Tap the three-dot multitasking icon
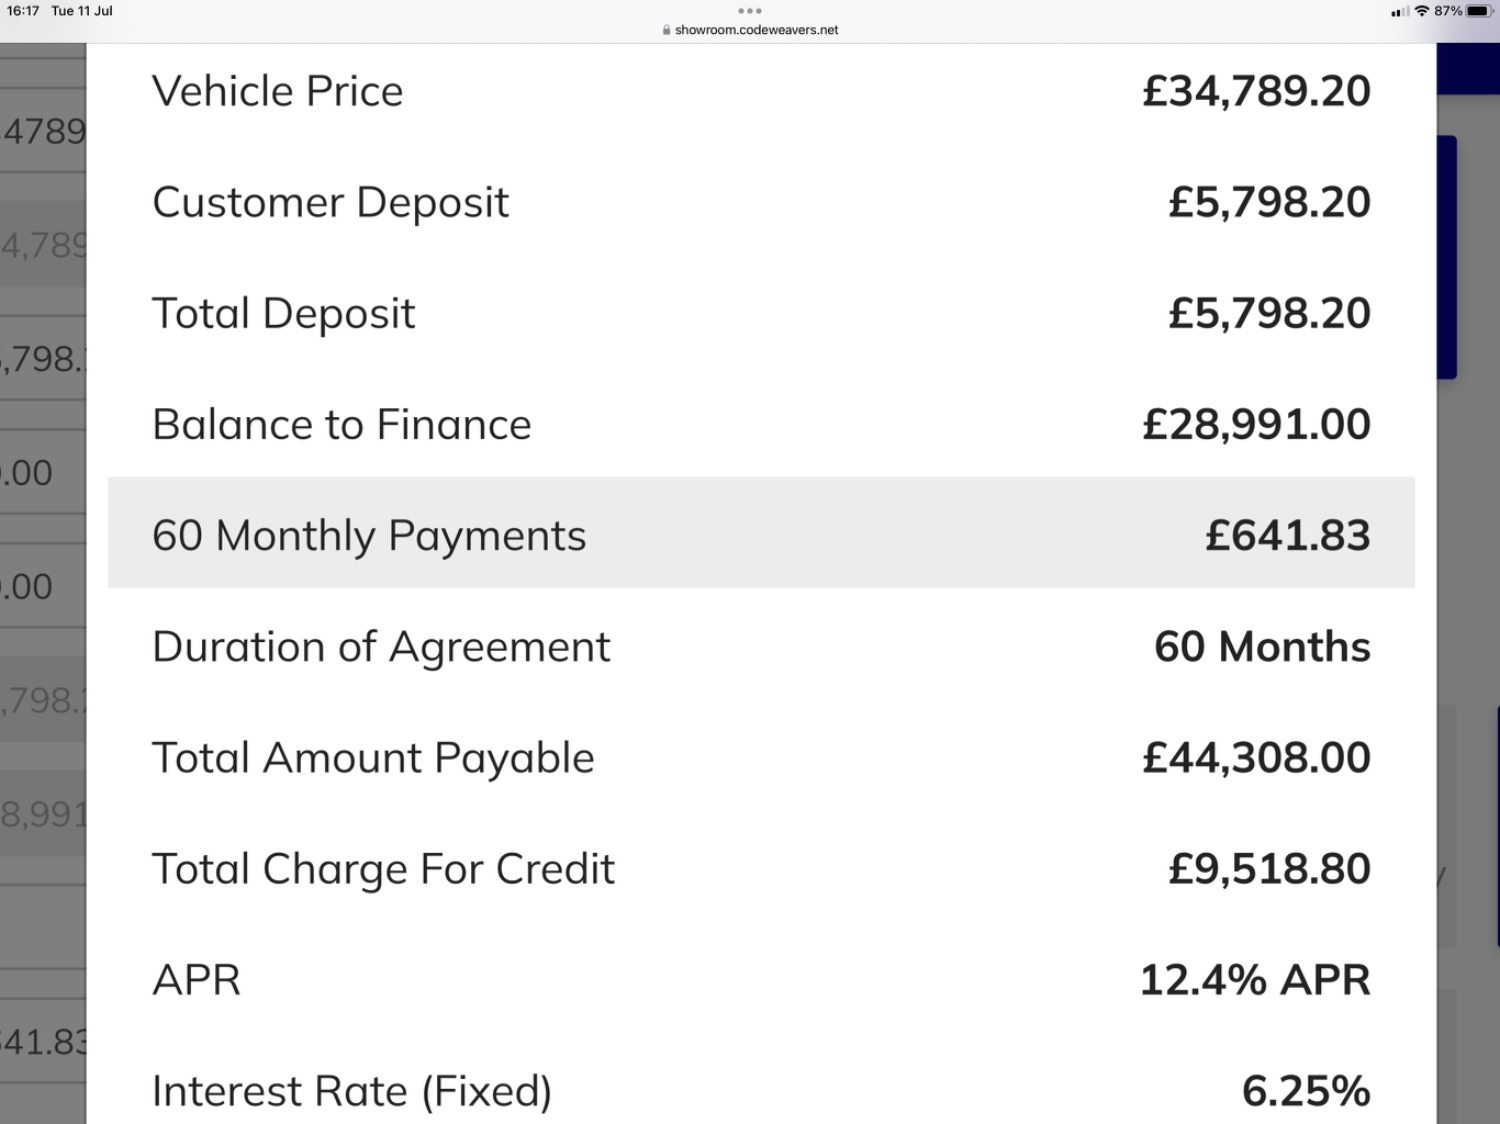The height and width of the screenshot is (1124, 1500). (749, 11)
